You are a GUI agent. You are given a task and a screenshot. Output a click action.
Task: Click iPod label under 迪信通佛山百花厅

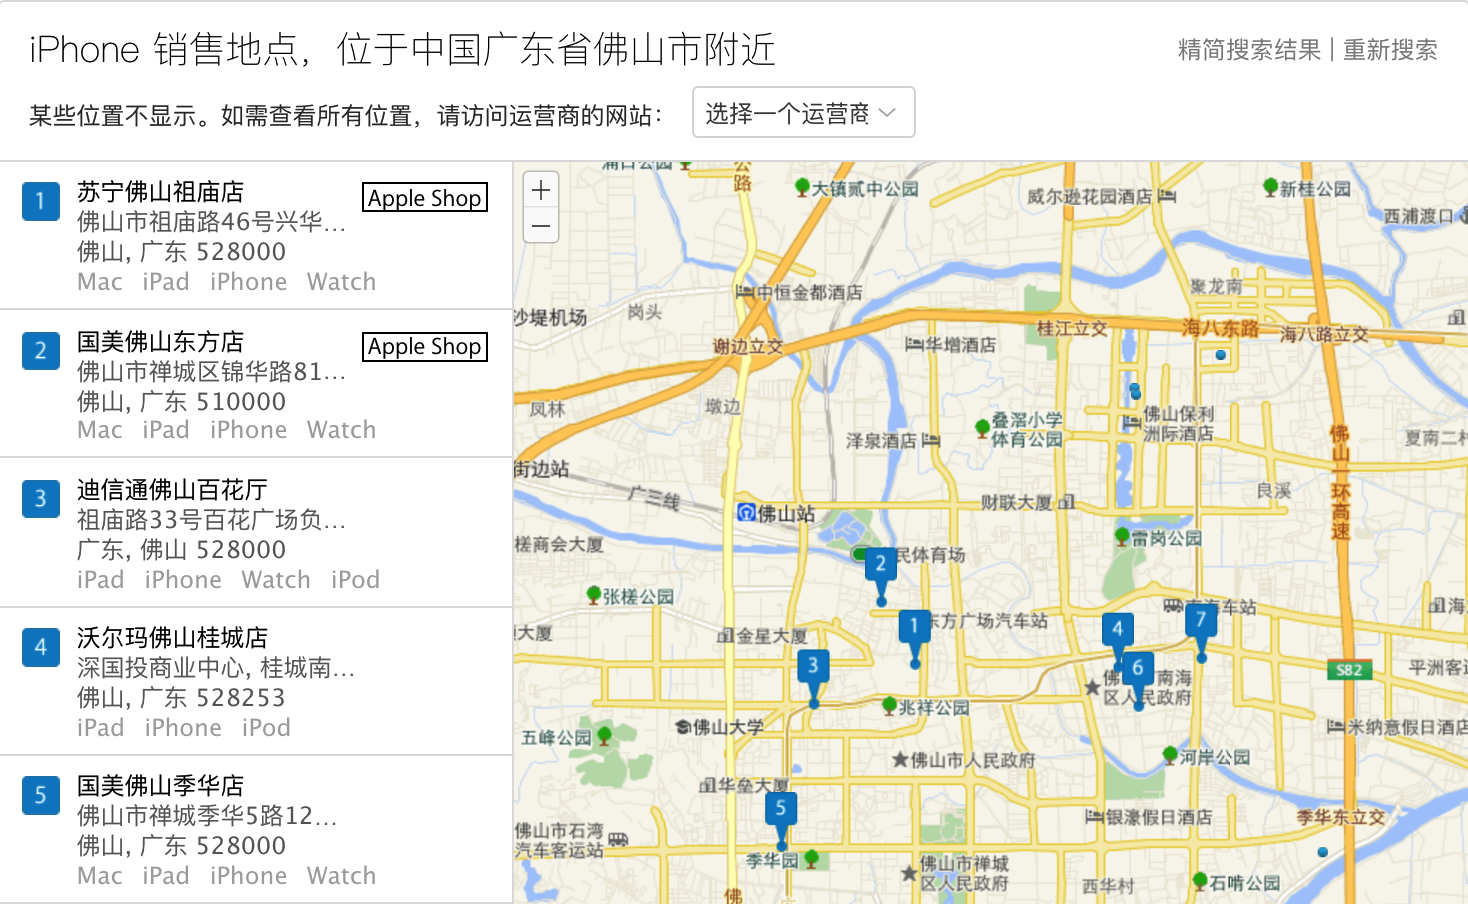pyautogui.click(x=356, y=580)
